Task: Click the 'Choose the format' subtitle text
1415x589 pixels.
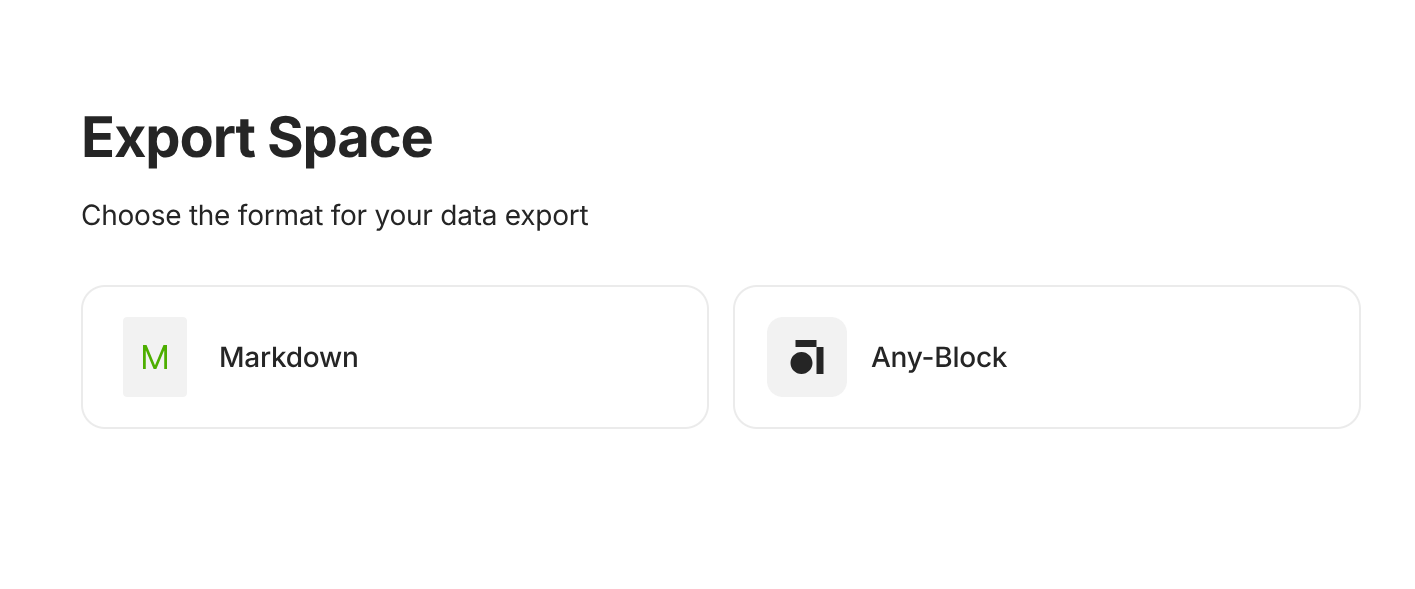Action: coord(334,215)
